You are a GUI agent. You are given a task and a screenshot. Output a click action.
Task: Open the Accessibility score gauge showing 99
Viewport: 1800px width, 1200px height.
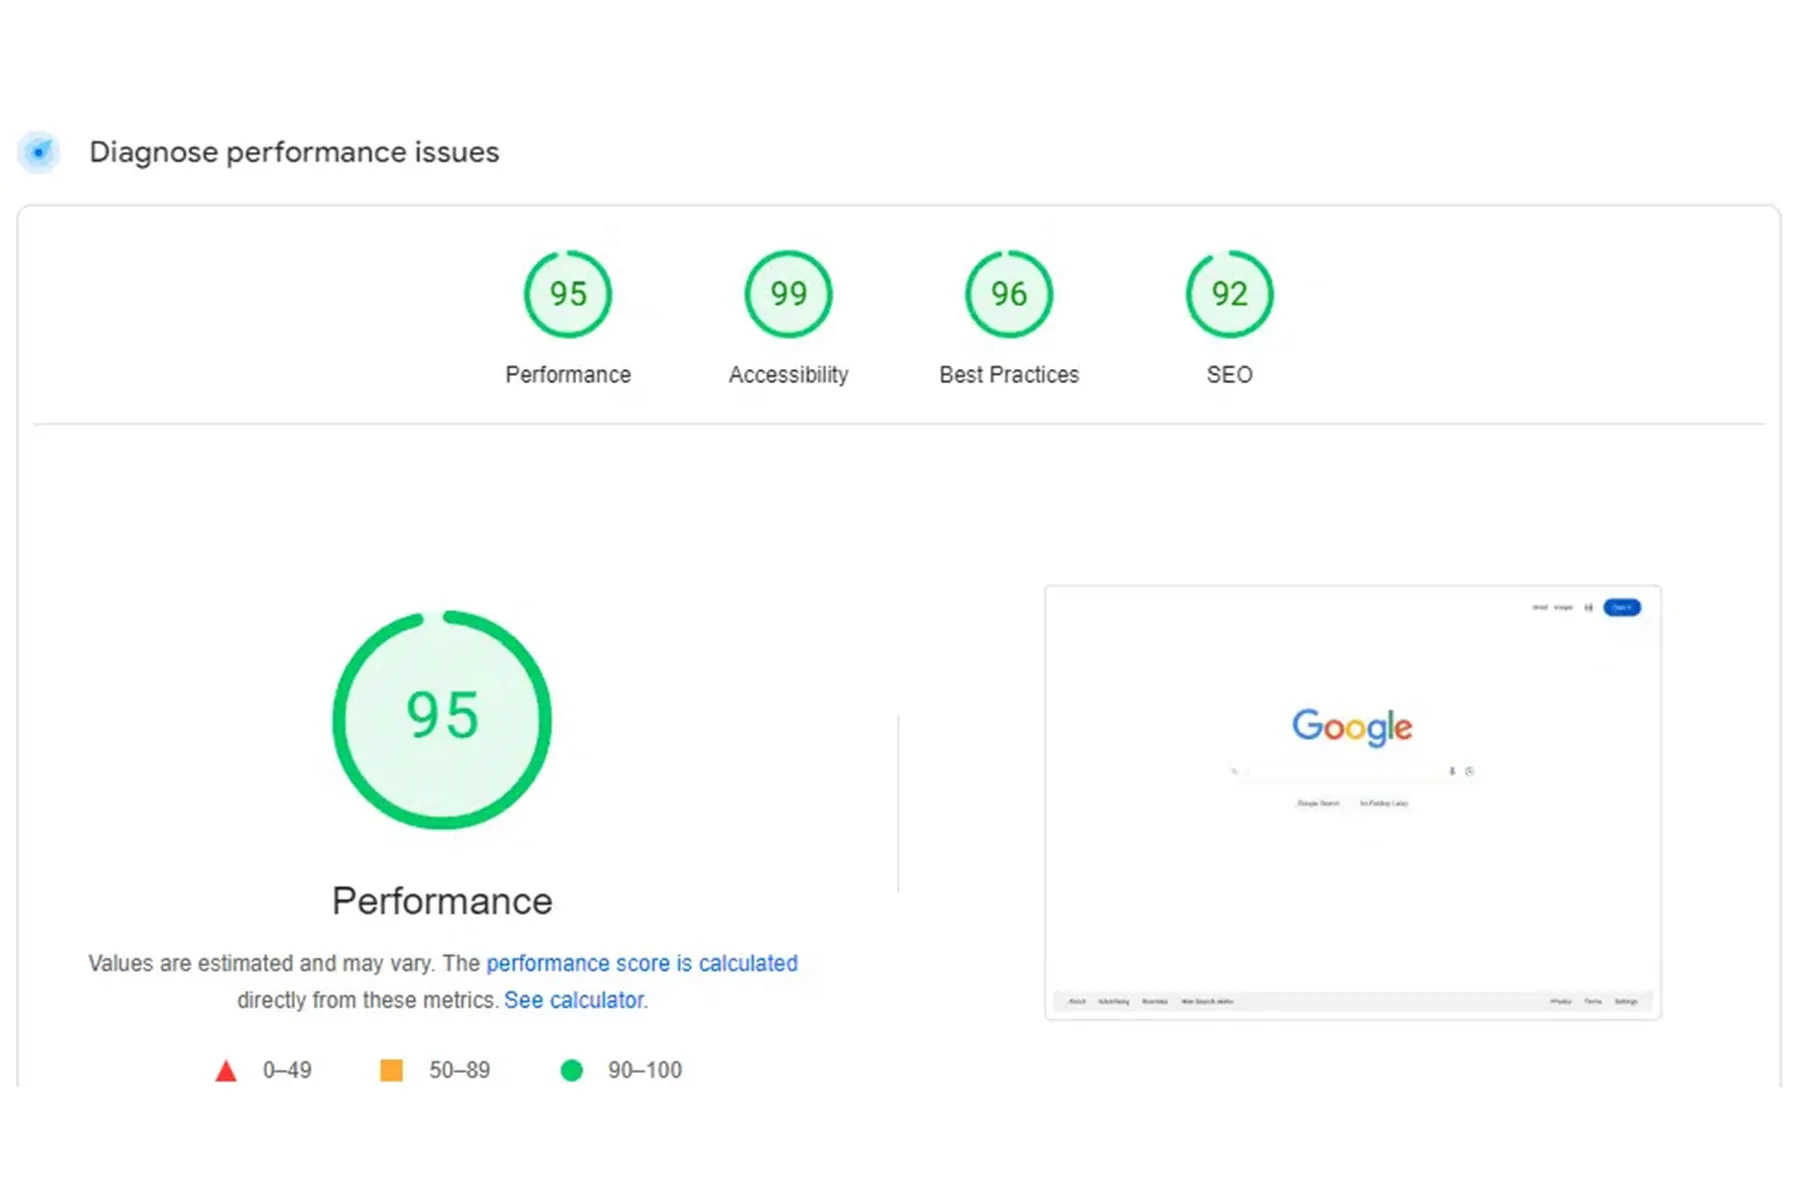pos(788,294)
